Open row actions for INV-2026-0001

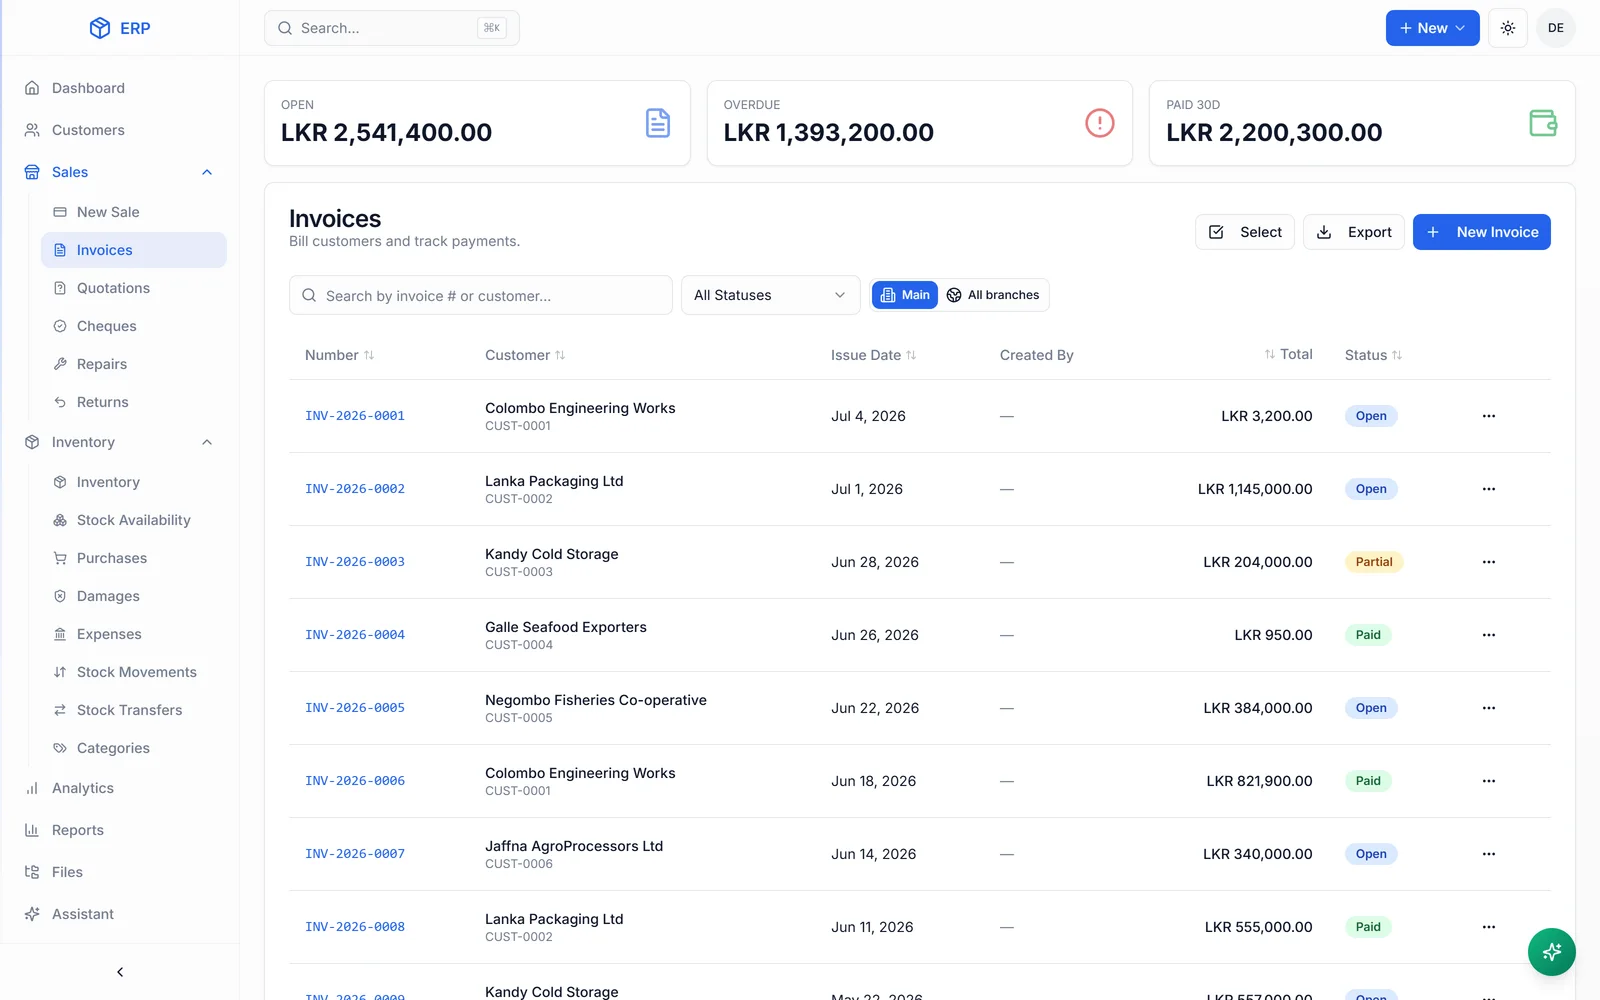tap(1488, 416)
